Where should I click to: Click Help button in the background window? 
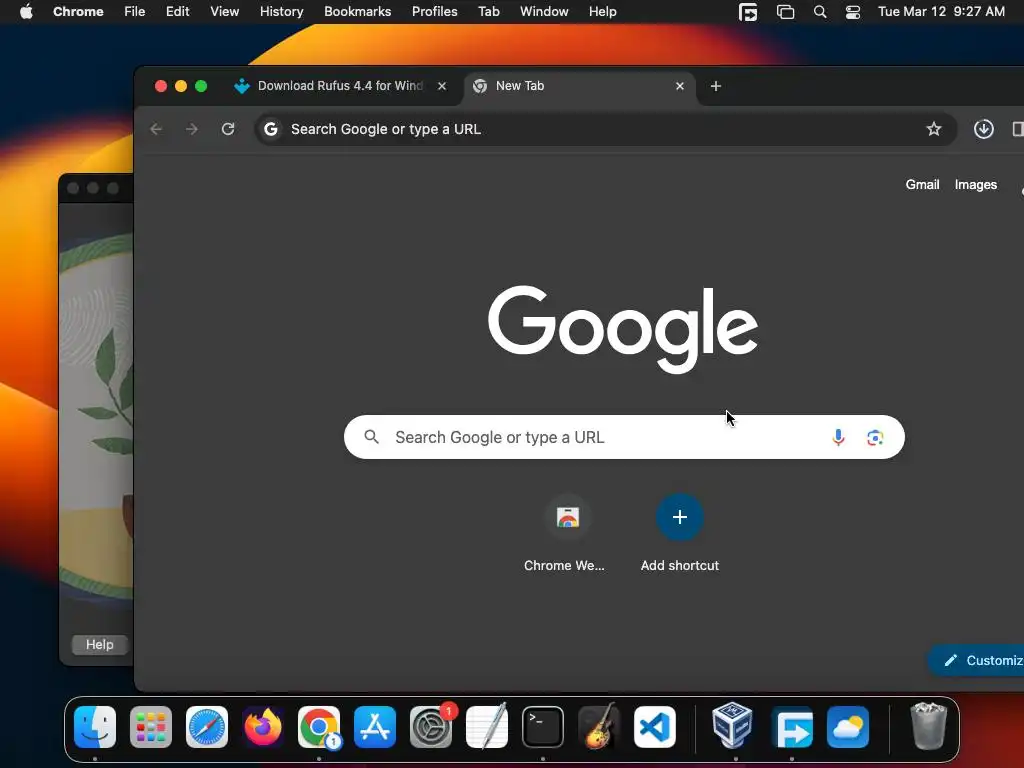[x=99, y=645]
